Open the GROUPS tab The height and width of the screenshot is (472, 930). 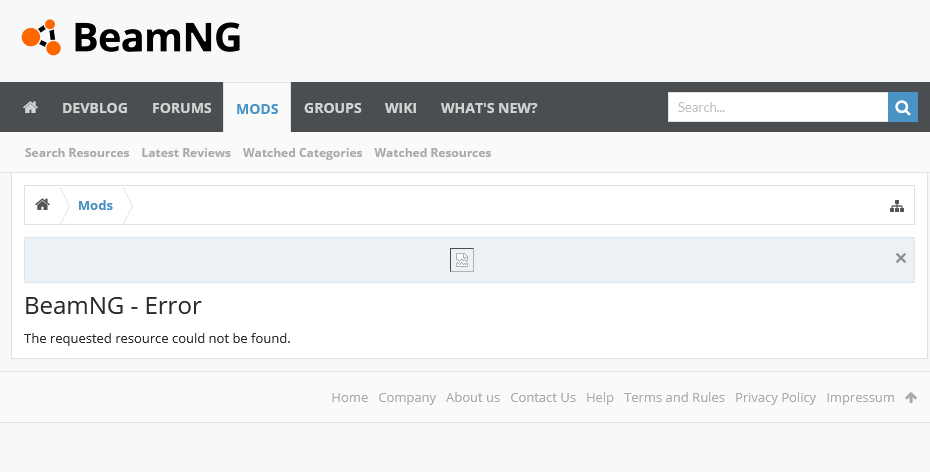click(x=333, y=108)
